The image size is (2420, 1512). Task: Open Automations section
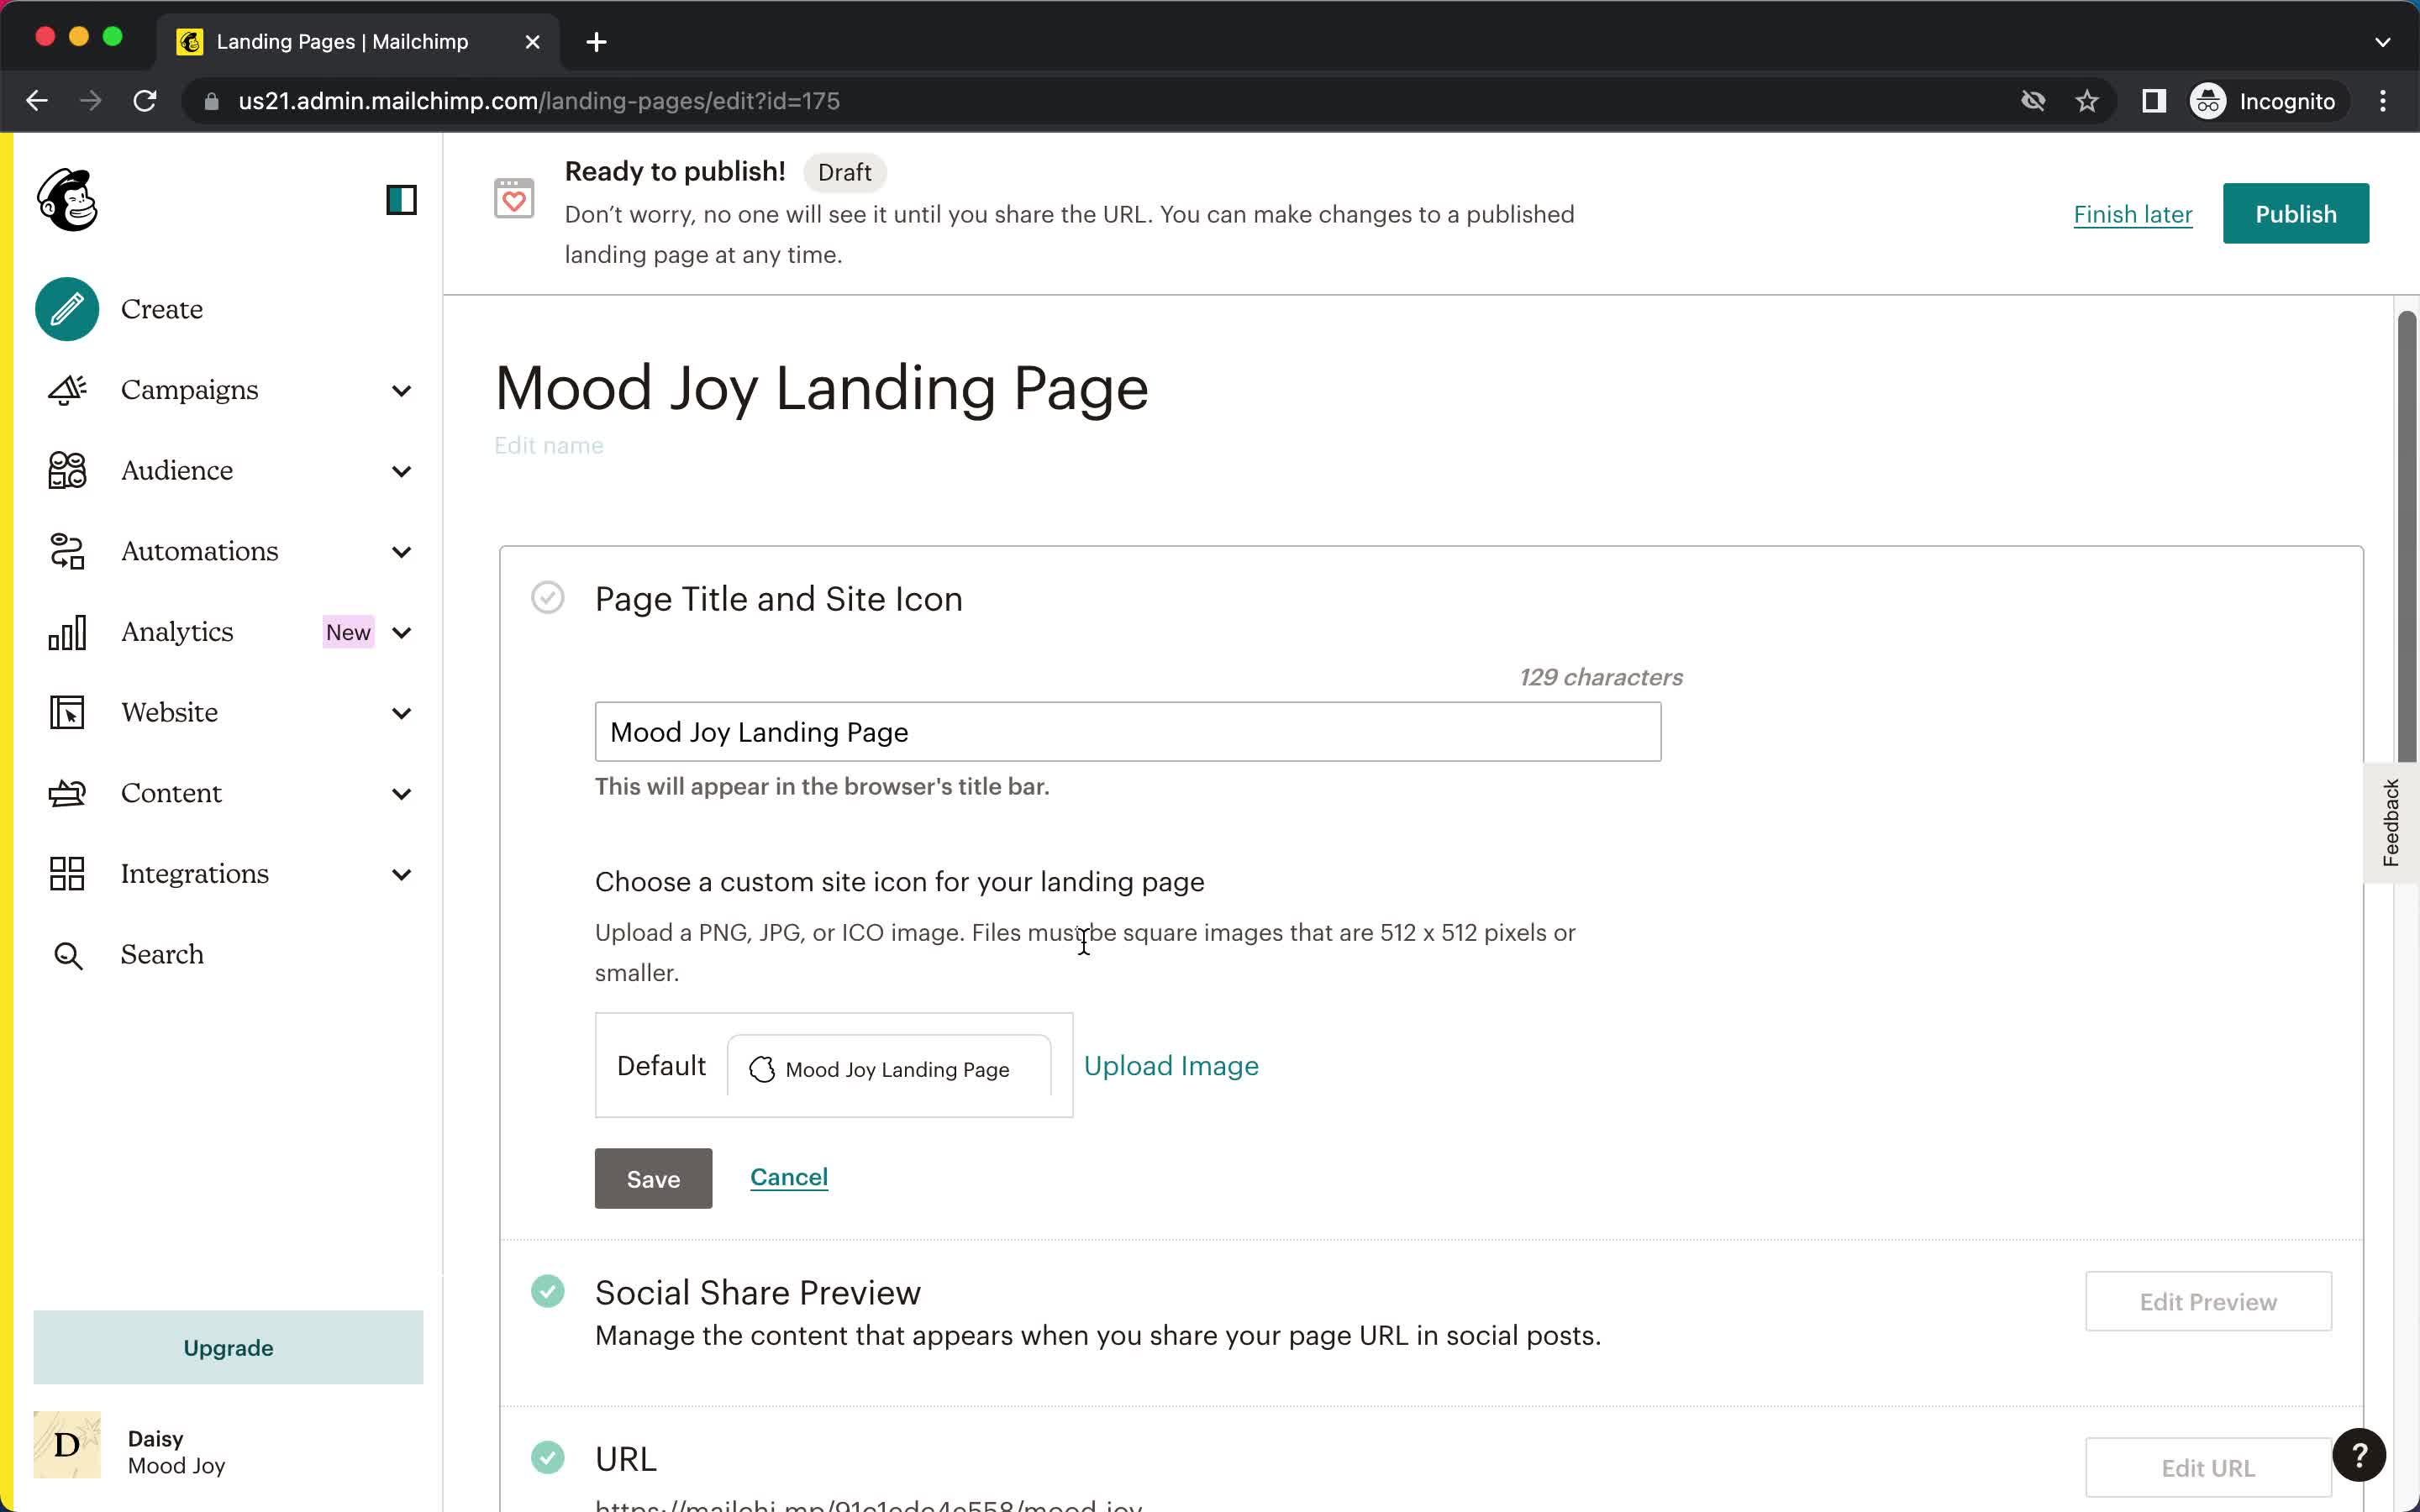pyautogui.click(x=200, y=550)
